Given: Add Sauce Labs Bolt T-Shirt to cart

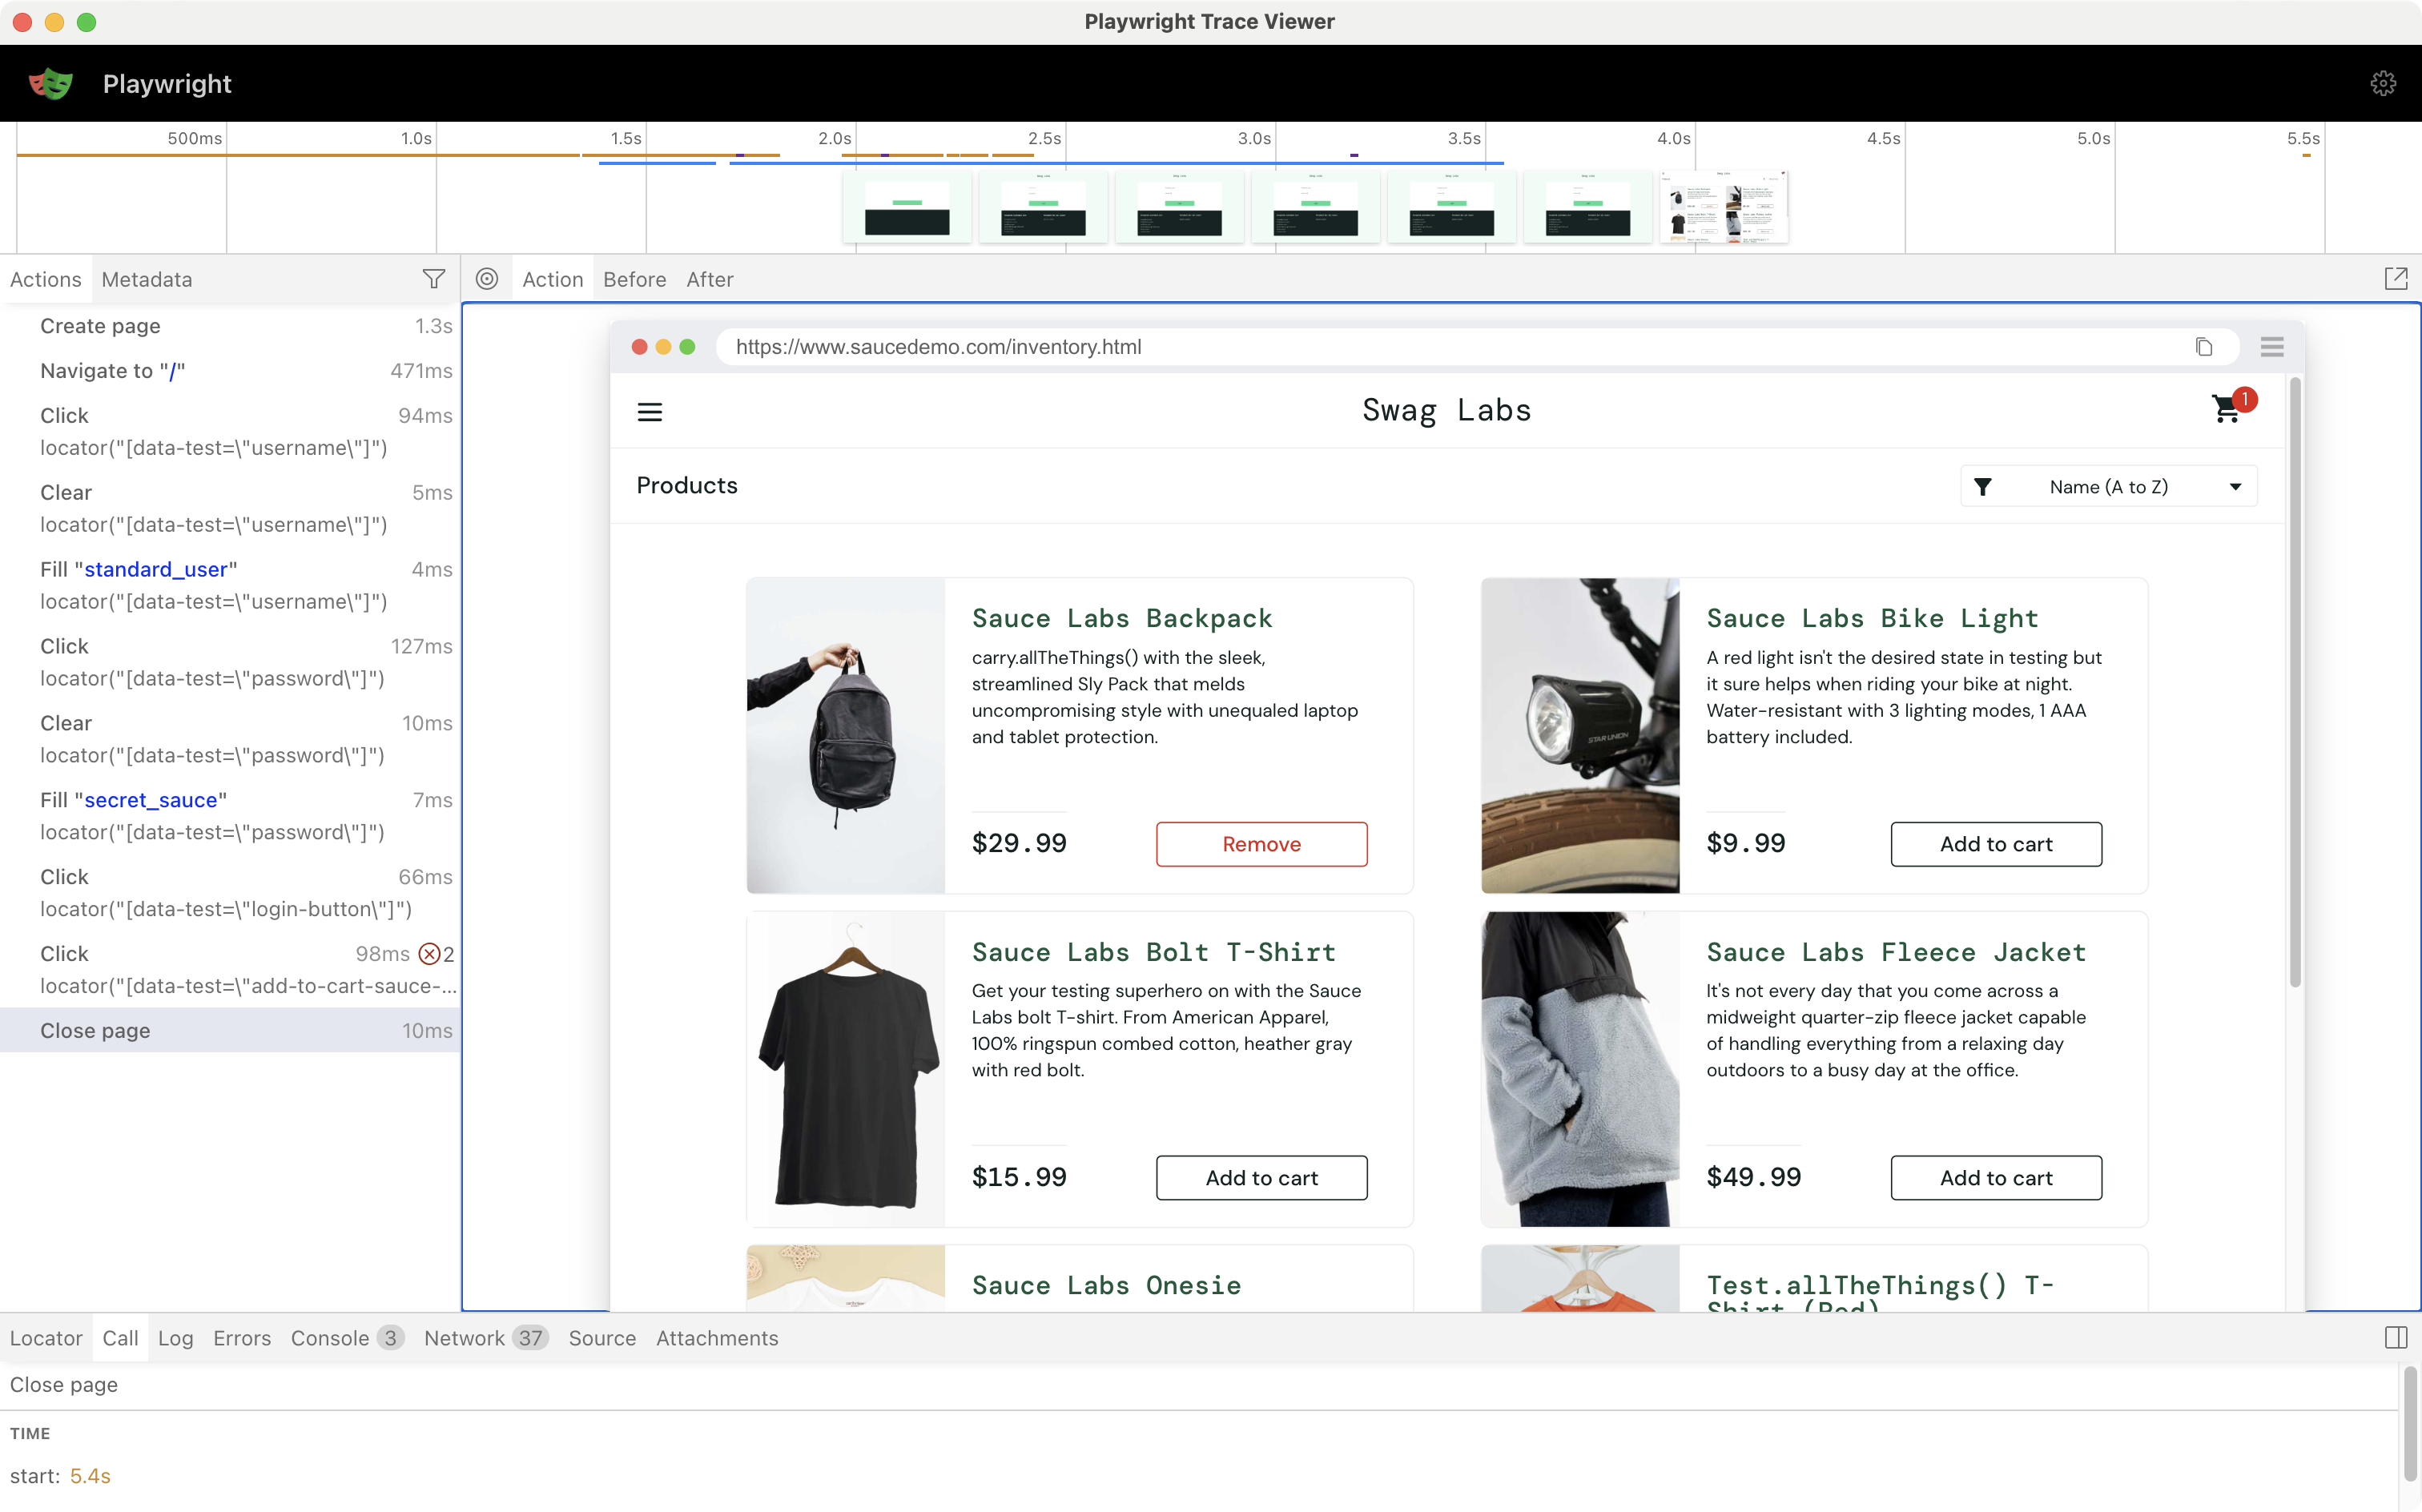Looking at the screenshot, I should tap(1262, 1178).
